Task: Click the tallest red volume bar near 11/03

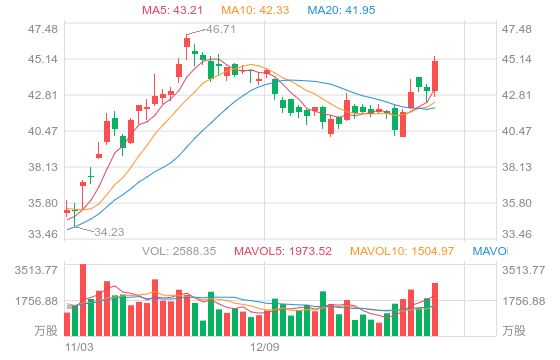Action: point(83,300)
